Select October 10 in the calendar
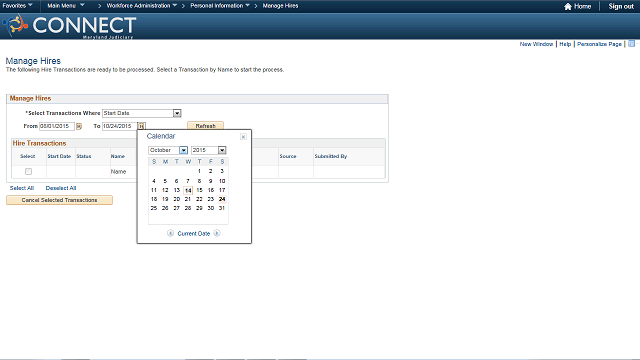 point(222,181)
